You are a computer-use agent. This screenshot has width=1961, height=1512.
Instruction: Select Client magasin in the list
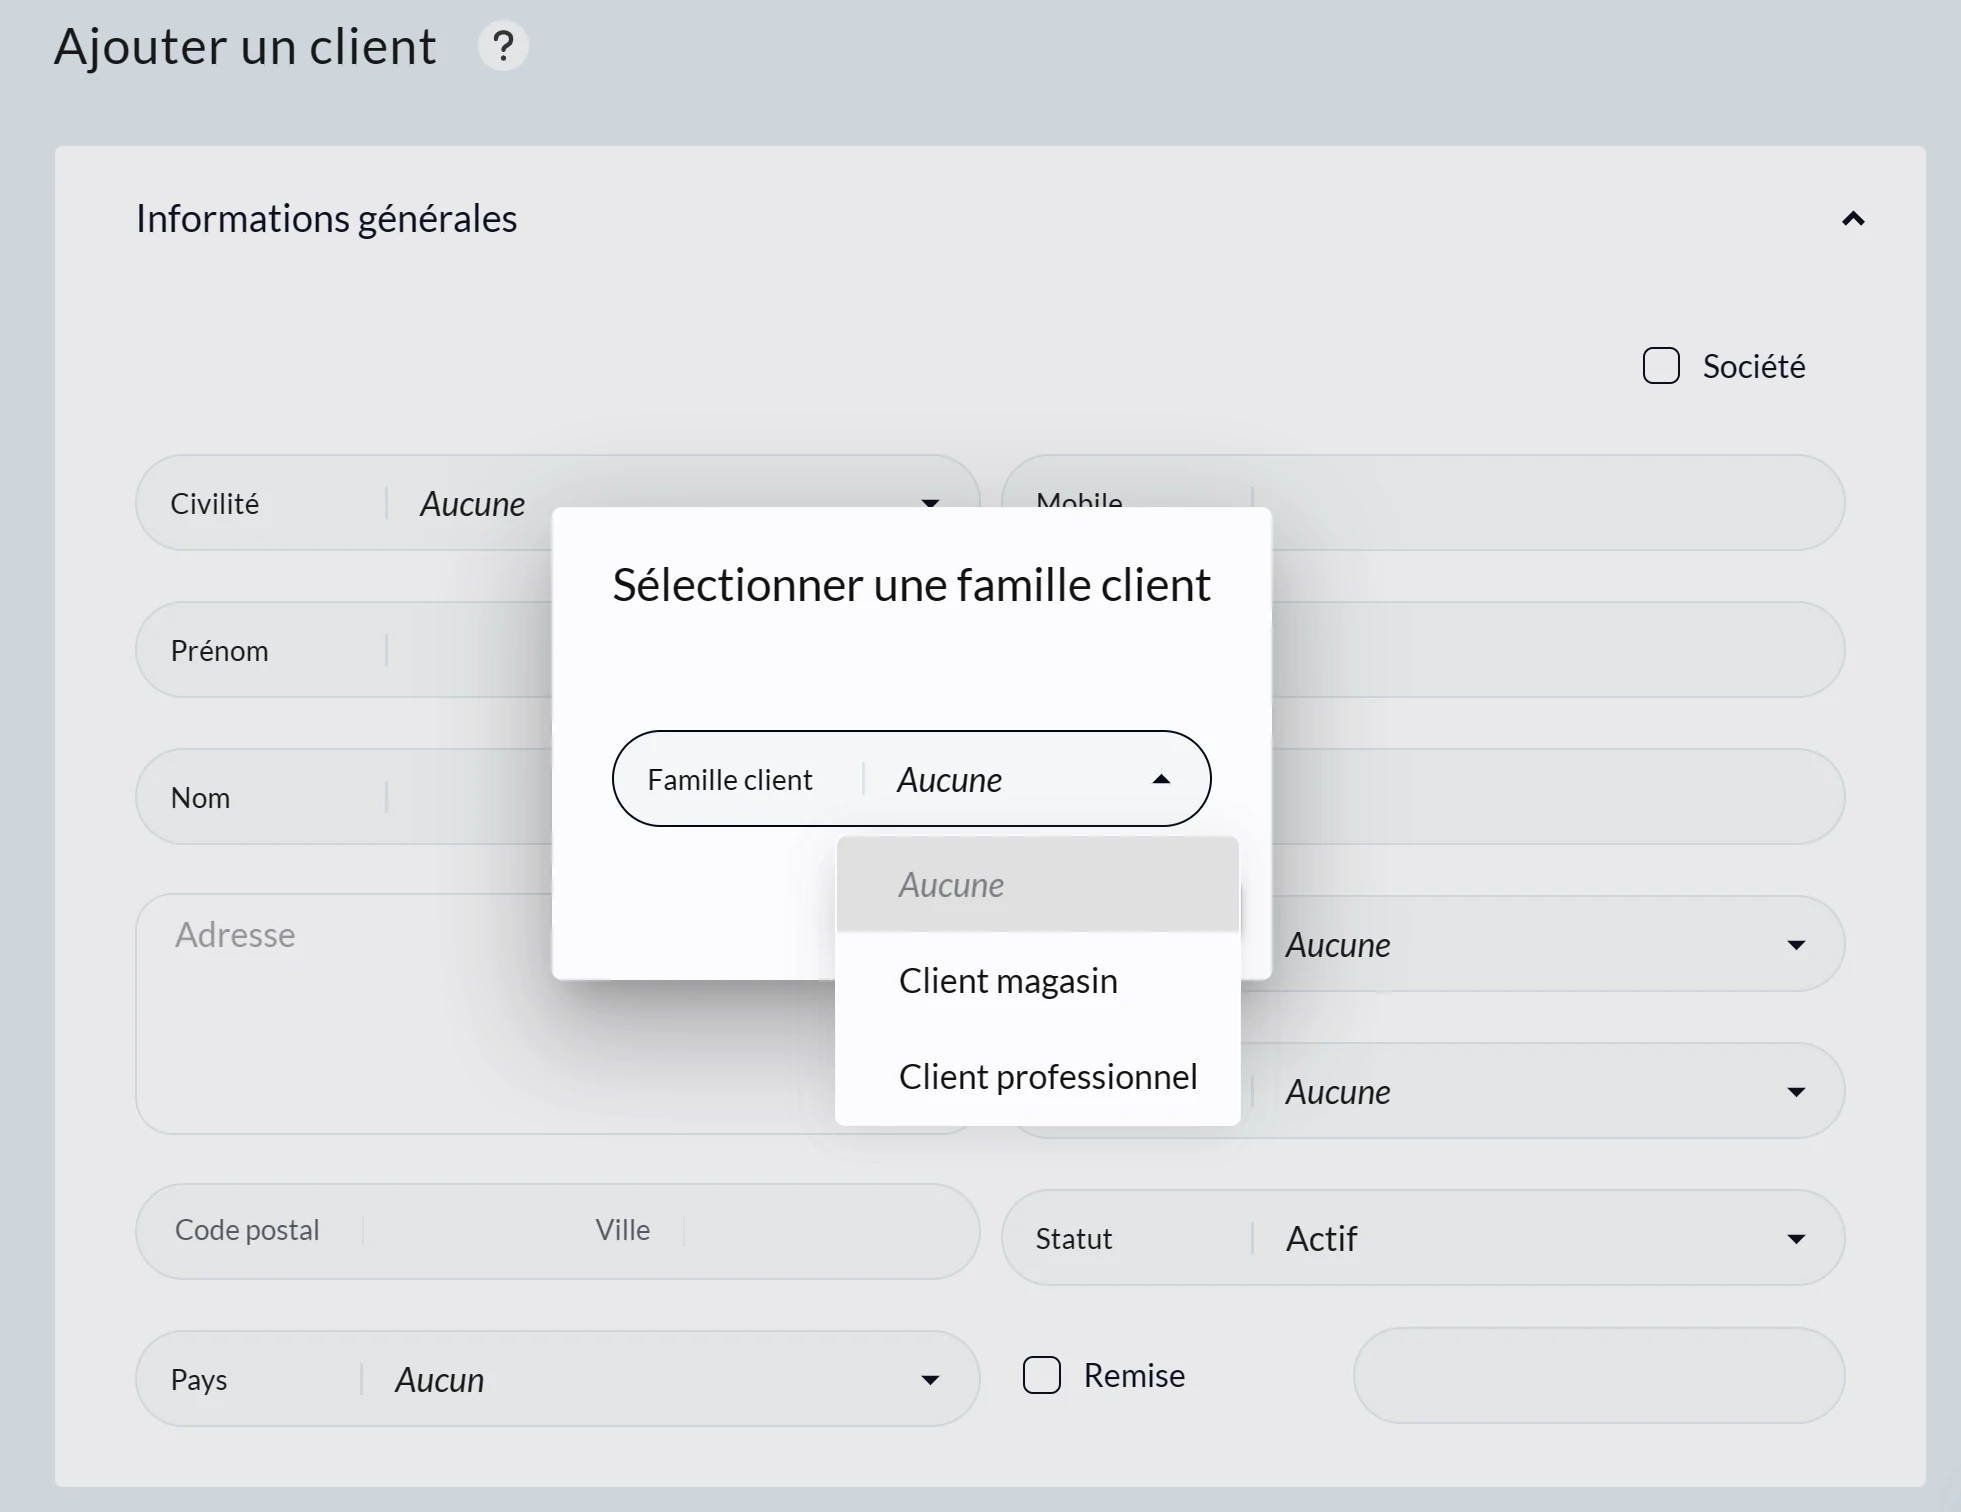coord(1008,980)
